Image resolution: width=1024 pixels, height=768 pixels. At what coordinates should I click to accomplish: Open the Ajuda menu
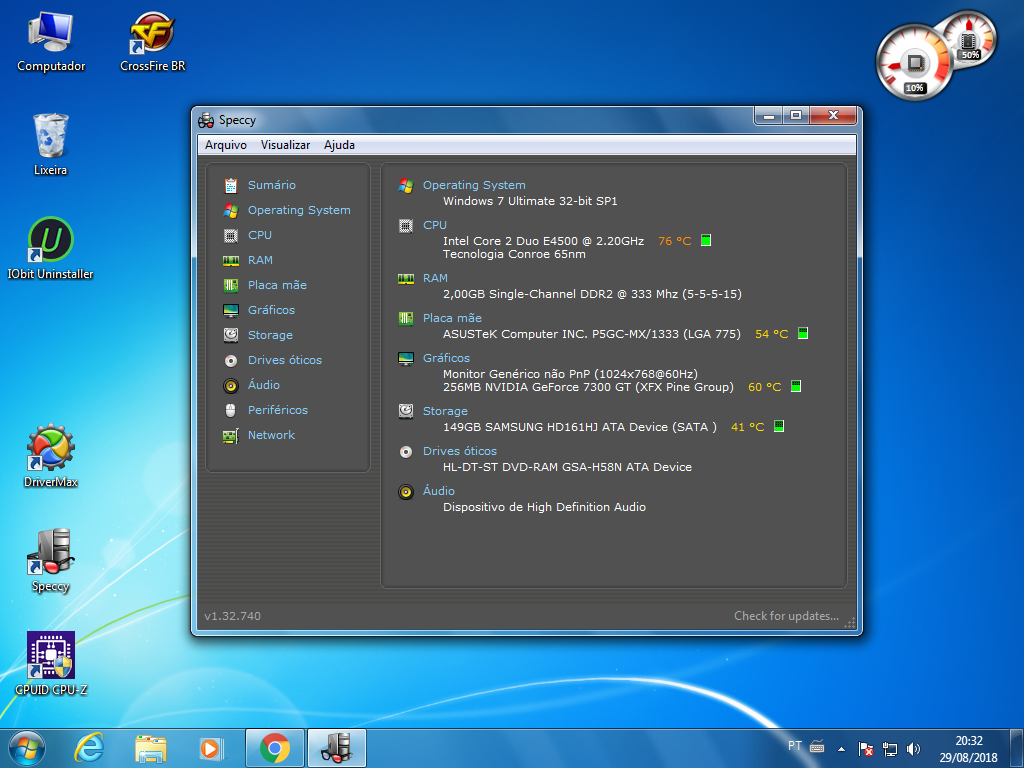coord(340,145)
